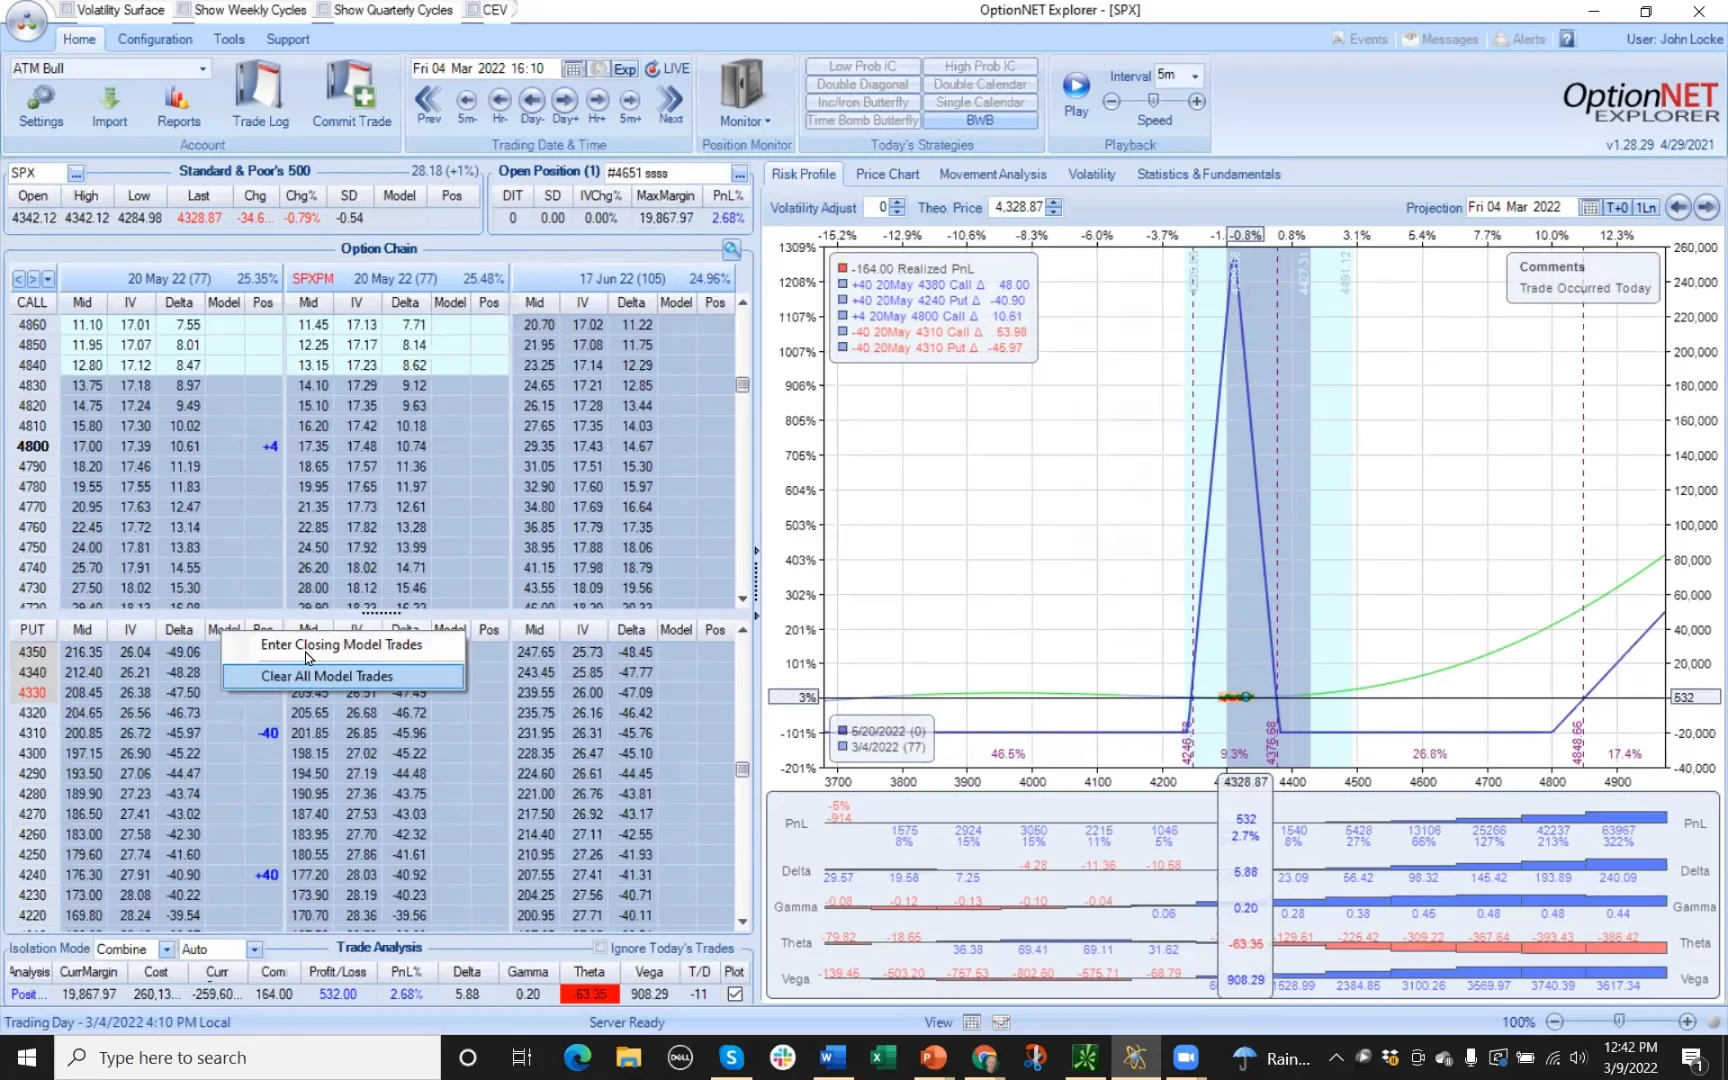Switch to LIVE mode

tap(667, 69)
